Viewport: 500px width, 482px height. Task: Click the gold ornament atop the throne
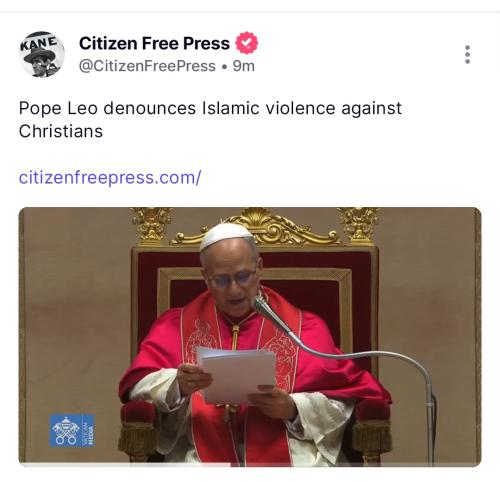pyautogui.click(x=256, y=227)
